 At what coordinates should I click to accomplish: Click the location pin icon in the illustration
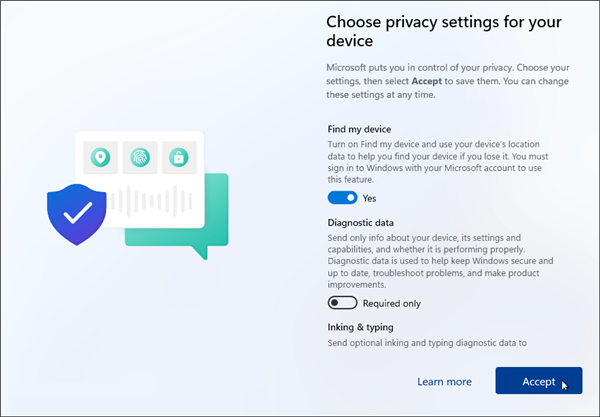coord(100,157)
